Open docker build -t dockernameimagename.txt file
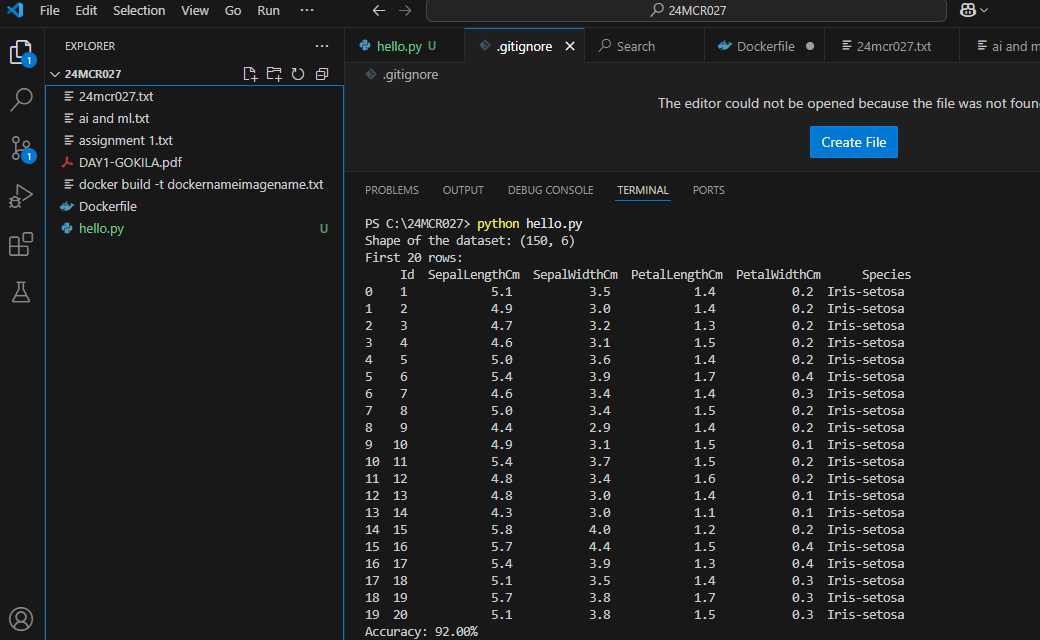 click(194, 184)
